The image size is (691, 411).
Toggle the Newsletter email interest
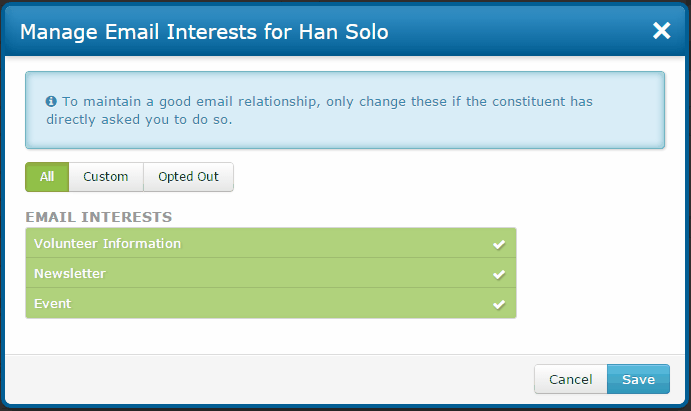pyautogui.click(x=271, y=273)
